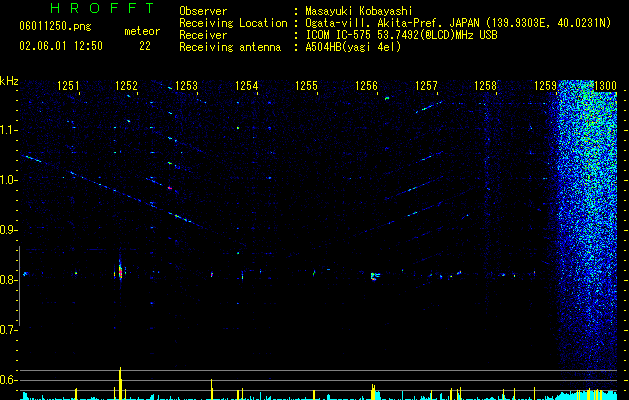Viewport: 629px width, 400px height.
Task: Click the 1256 time marker
Action: 366,86
